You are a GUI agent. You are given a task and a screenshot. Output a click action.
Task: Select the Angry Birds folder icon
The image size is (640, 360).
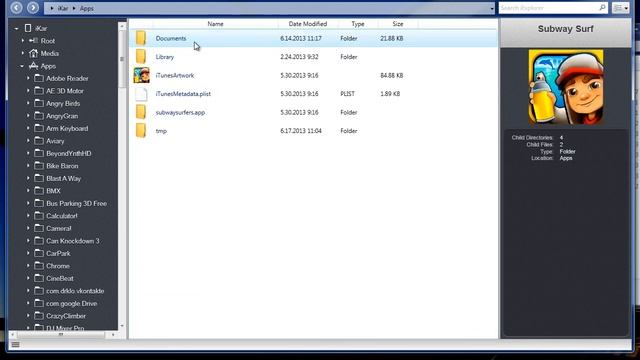tap(39, 103)
